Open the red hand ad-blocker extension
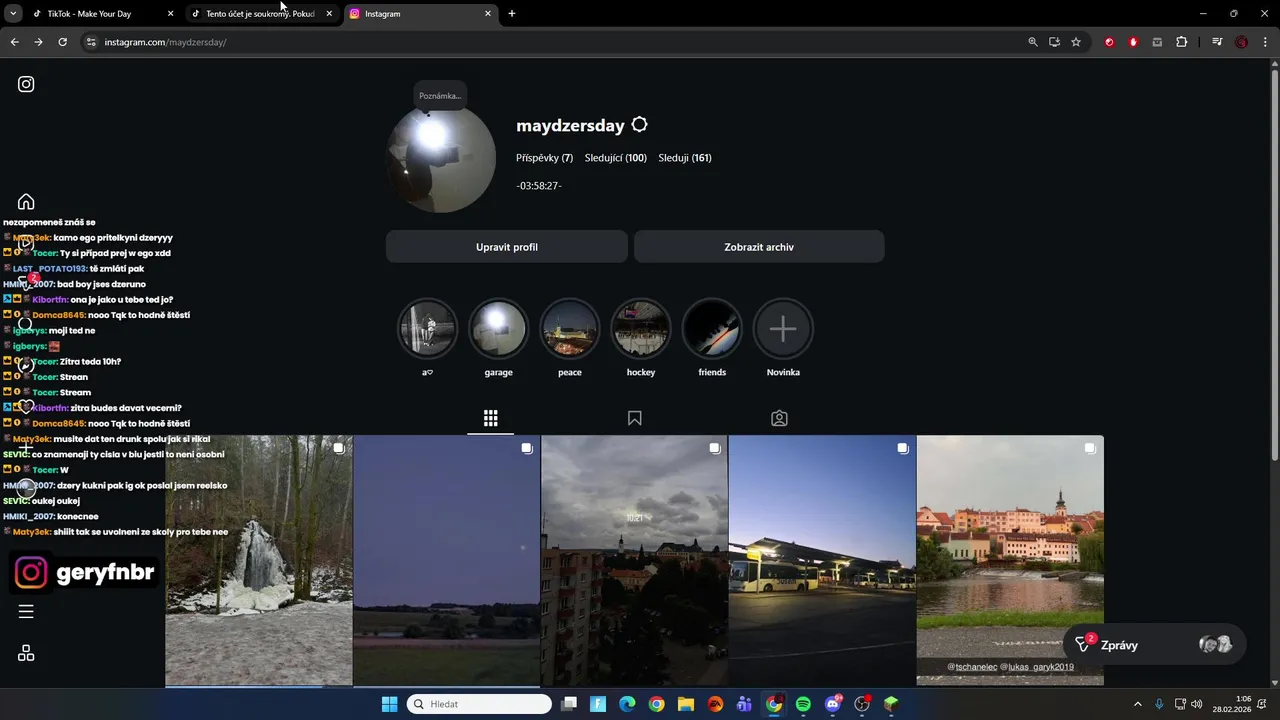Image resolution: width=1280 pixels, height=720 pixels. click(1133, 42)
